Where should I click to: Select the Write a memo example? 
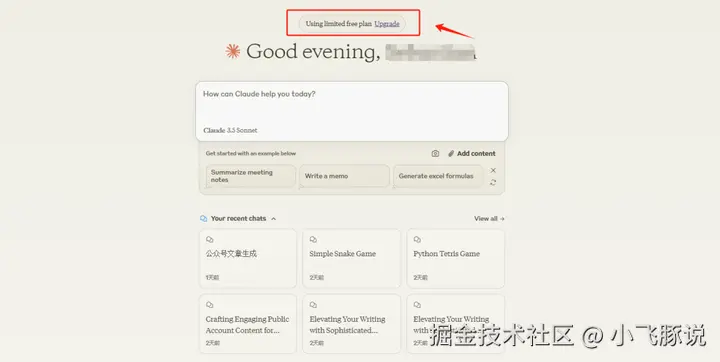(344, 176)
